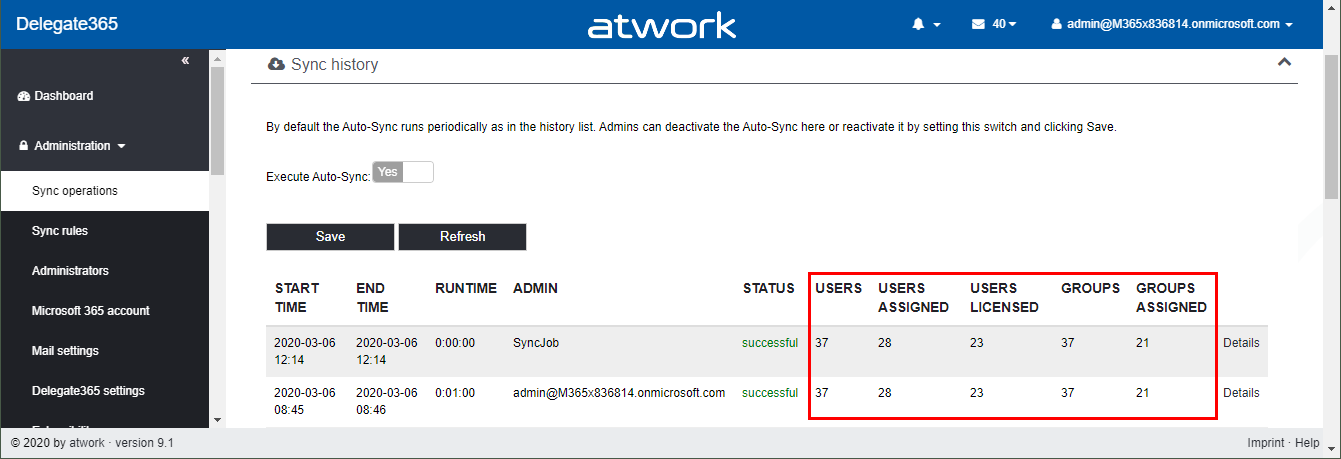Open Details for the 08:45 admin sync row

pos(1241,393)
